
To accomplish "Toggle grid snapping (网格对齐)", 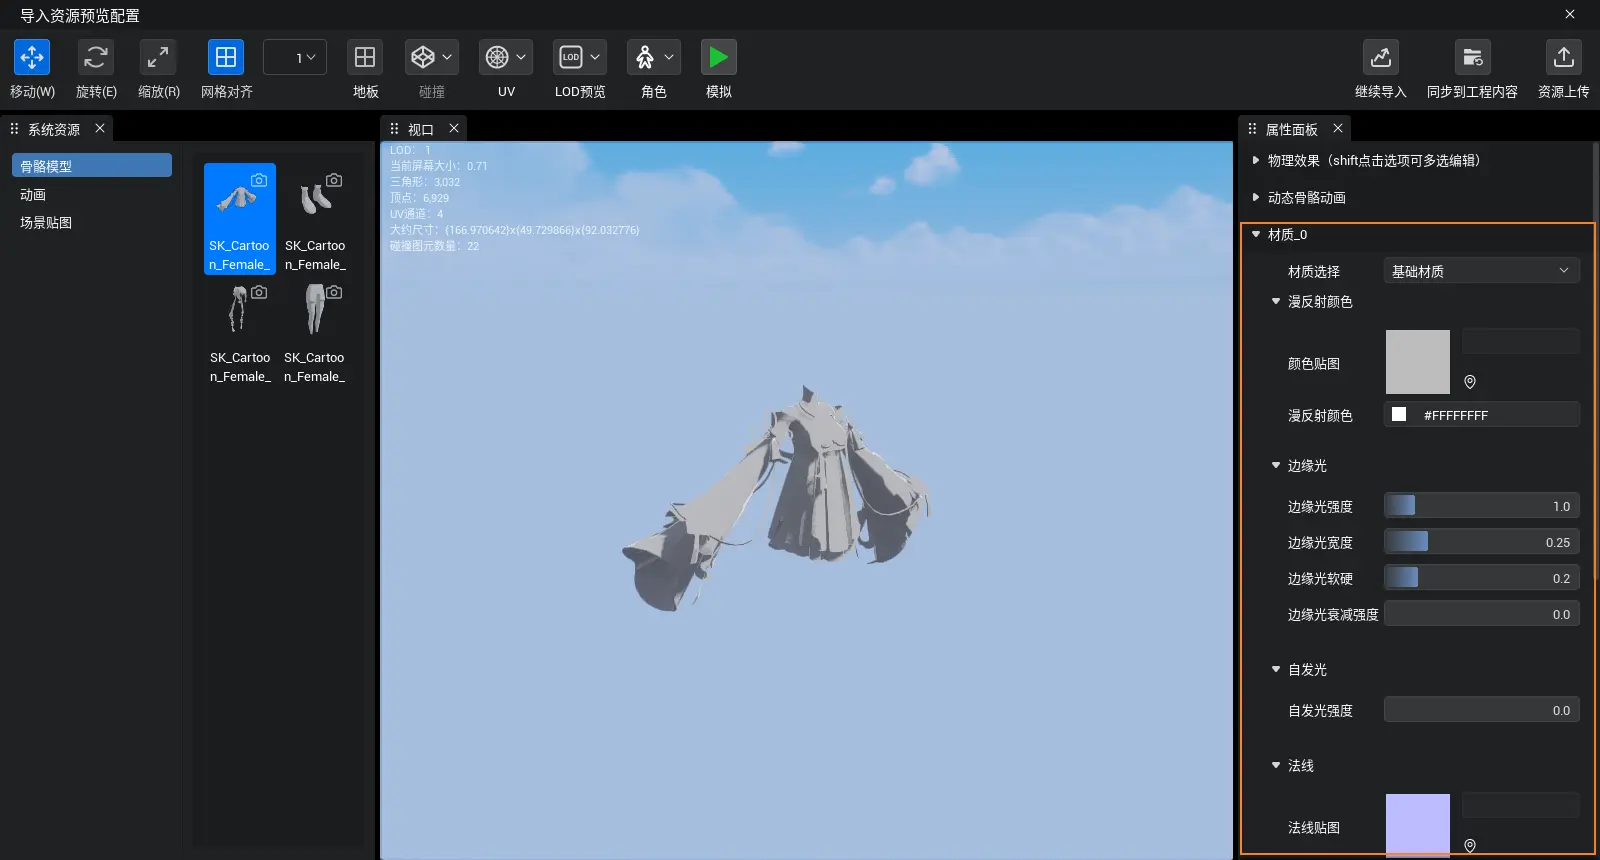I will [226, 57].
